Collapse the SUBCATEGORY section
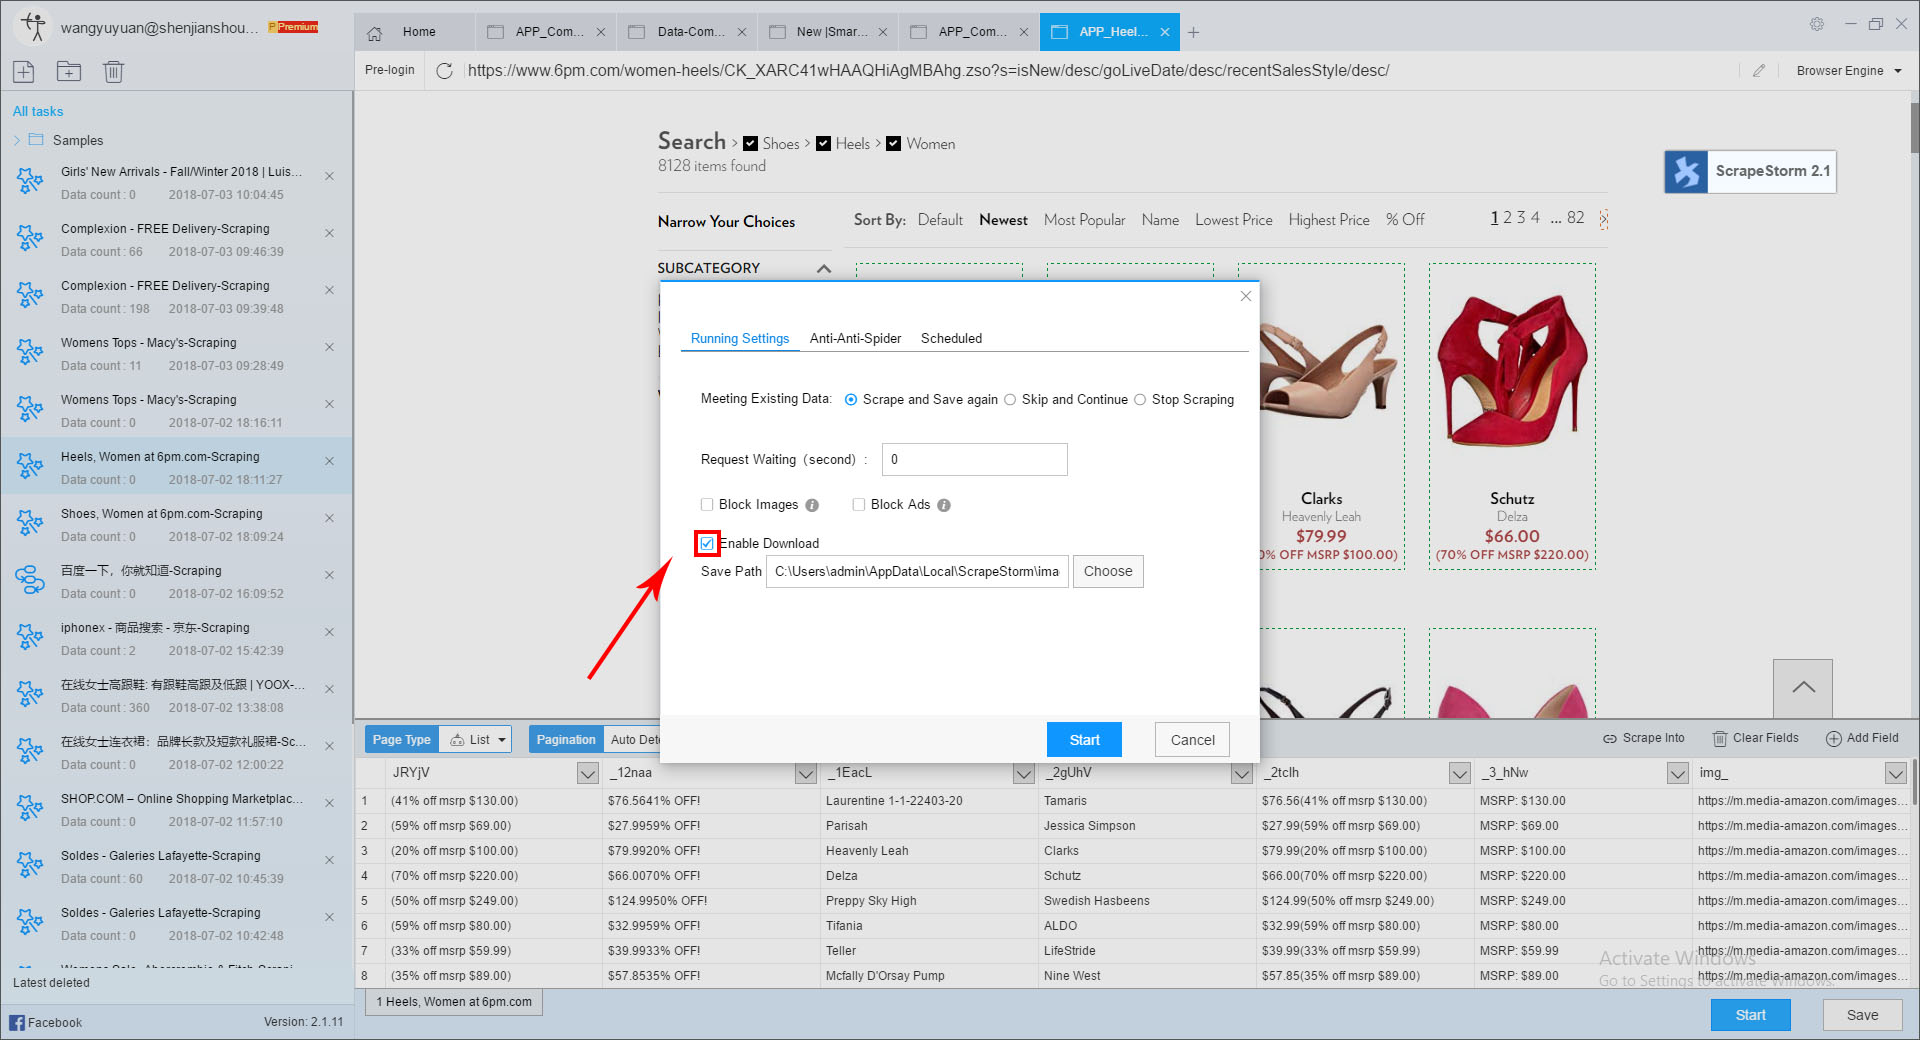Image resolution: width=1920 pixels, height=1040 pixels. coord(824,268)
